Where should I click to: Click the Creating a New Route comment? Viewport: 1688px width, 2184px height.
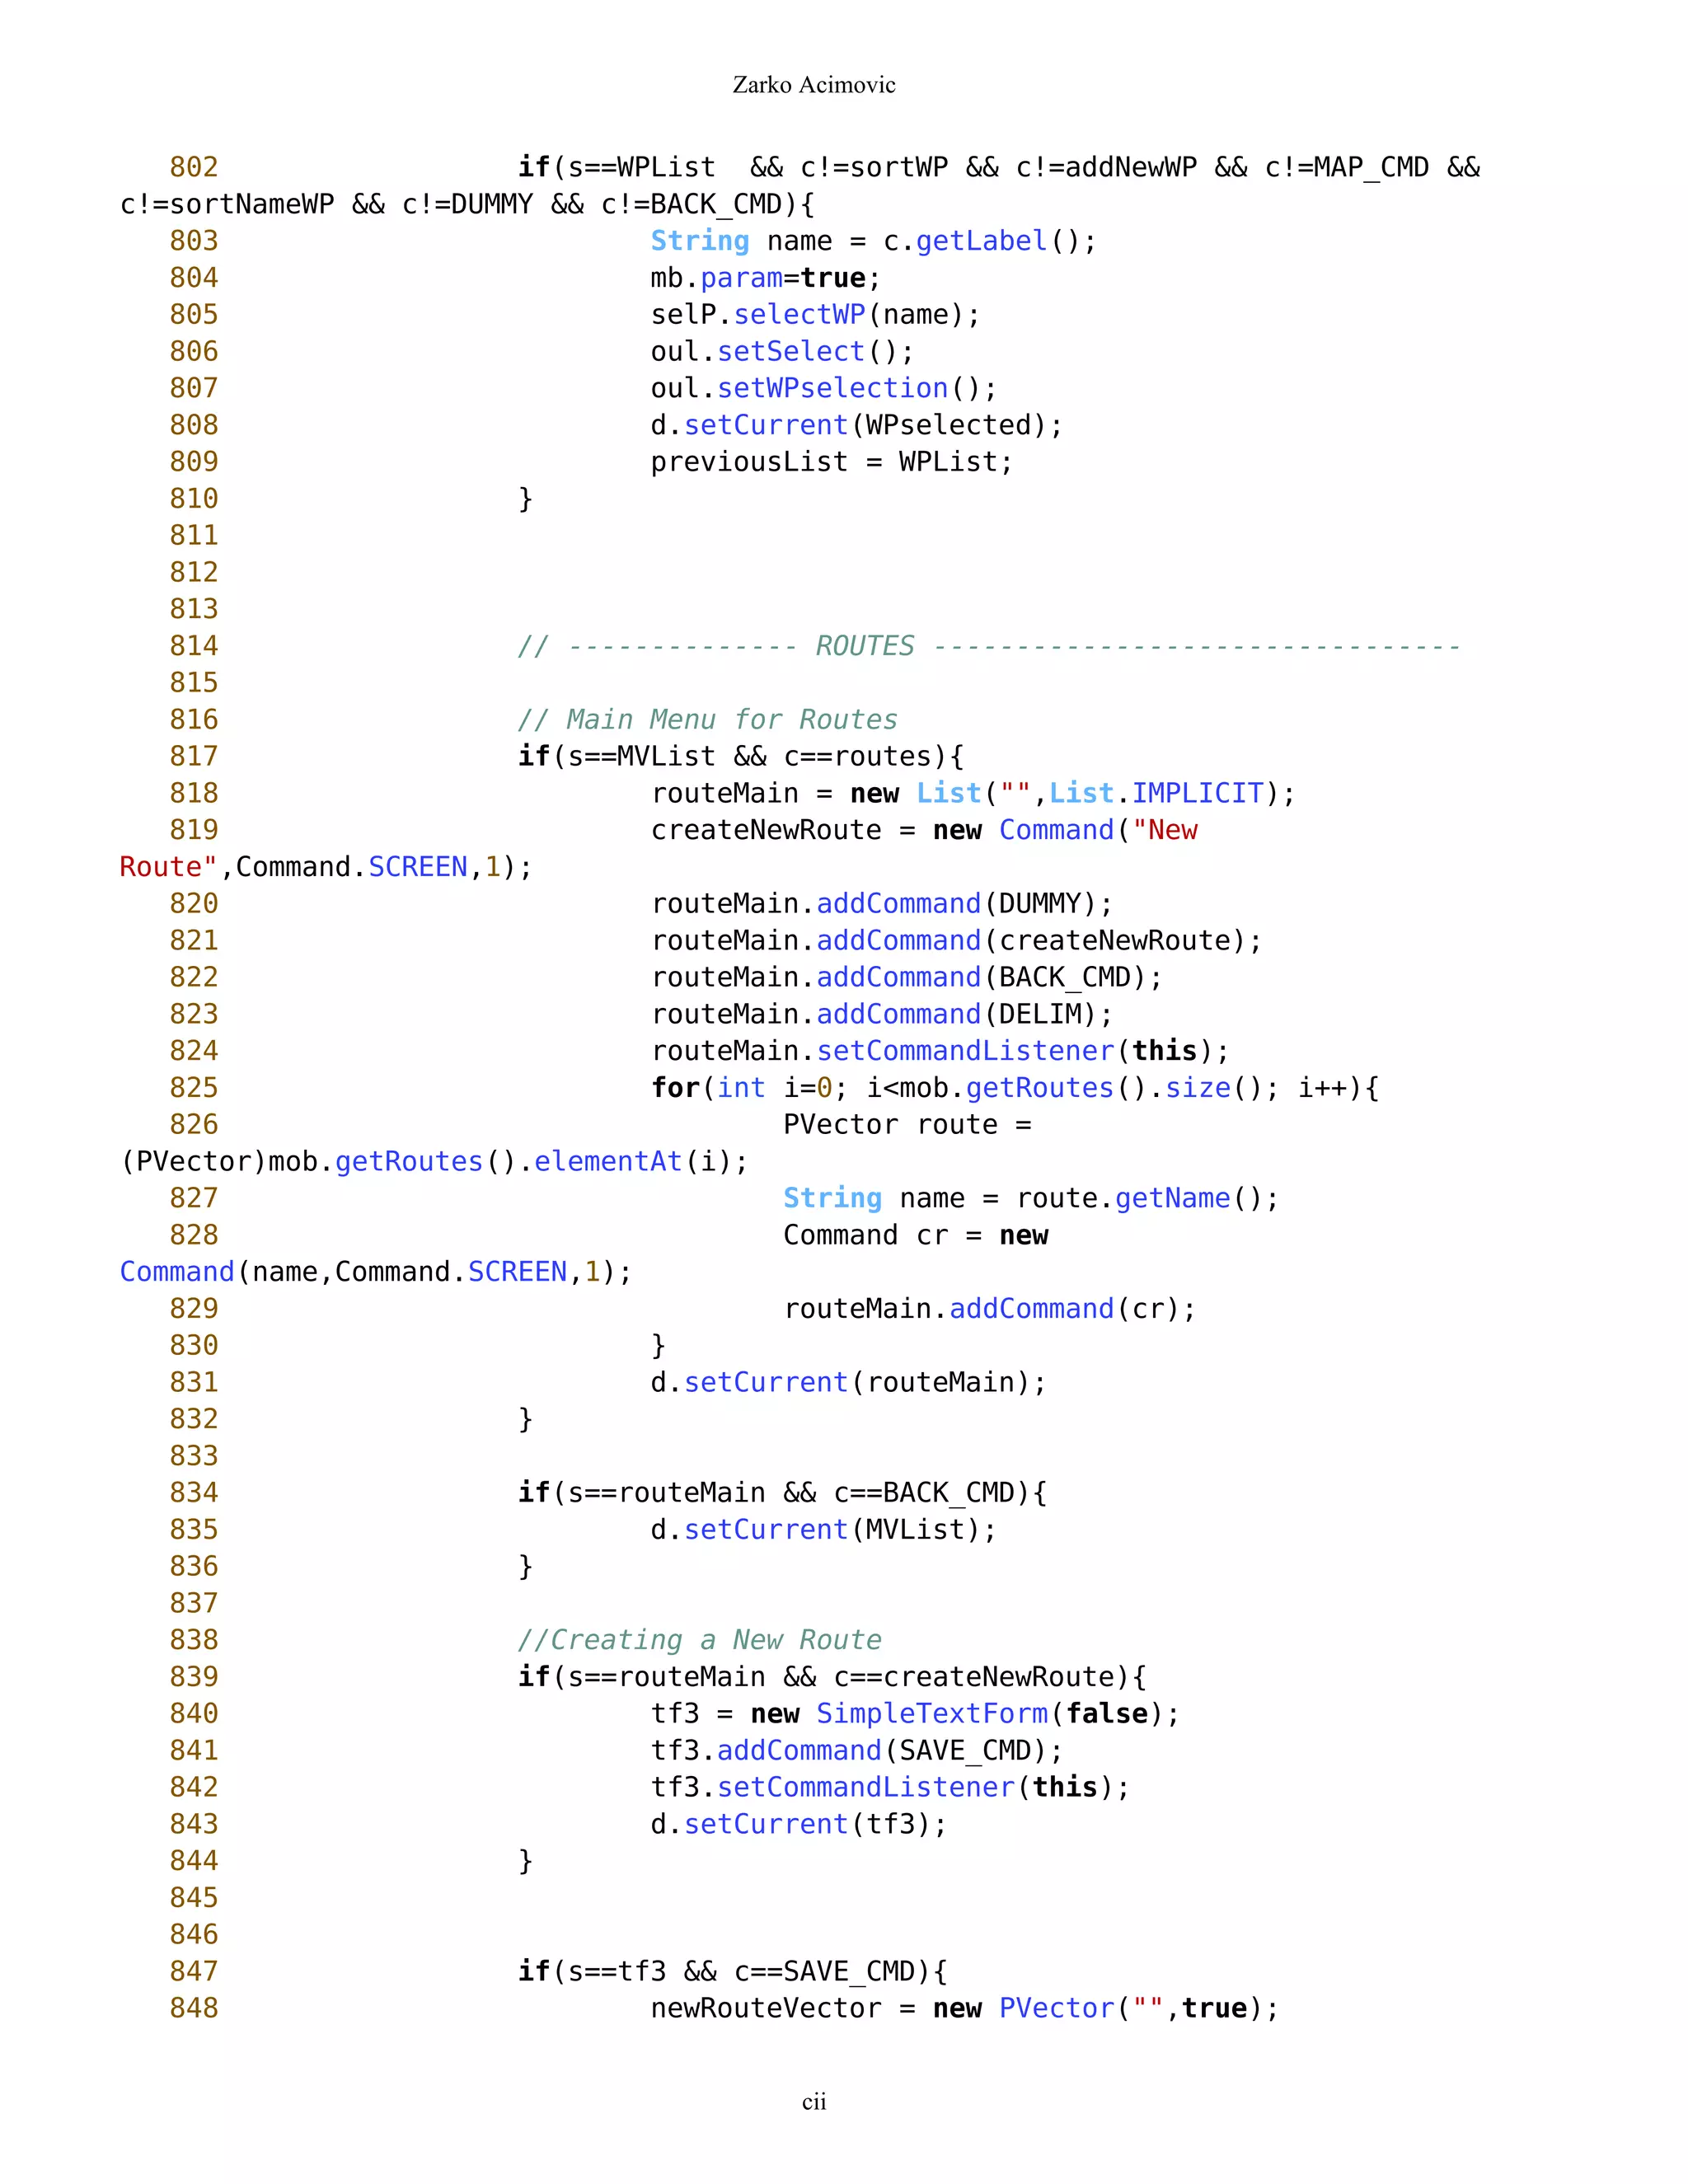(x=699, y=1640)
